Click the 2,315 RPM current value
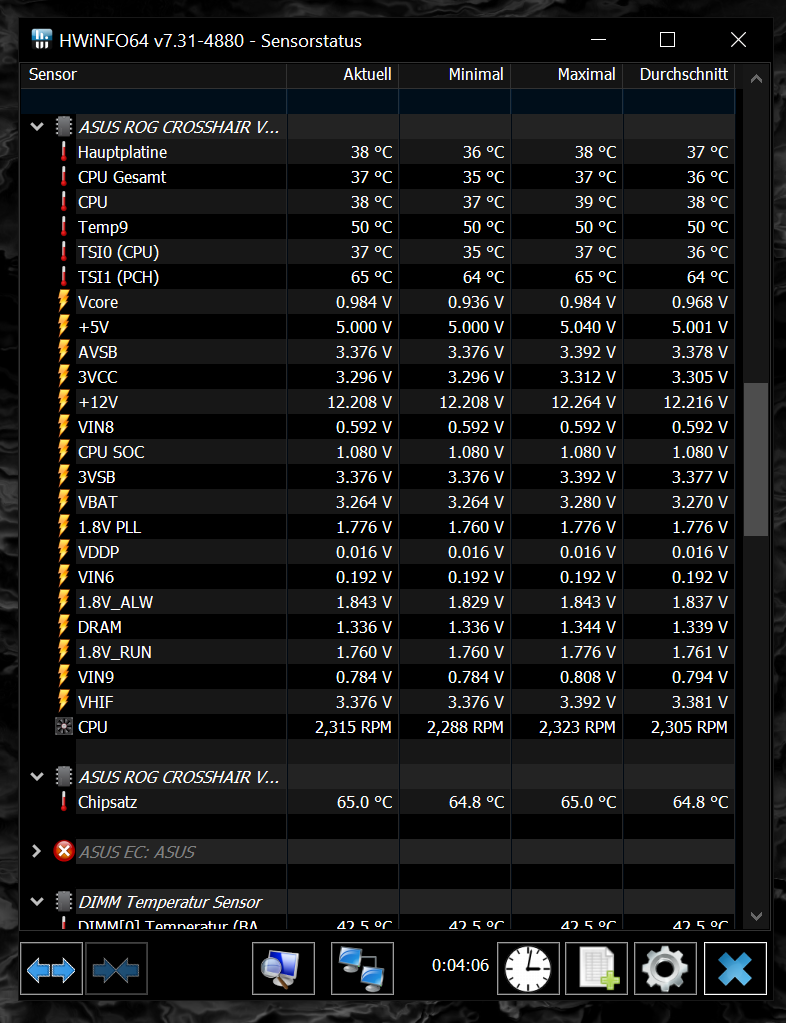 354,727
